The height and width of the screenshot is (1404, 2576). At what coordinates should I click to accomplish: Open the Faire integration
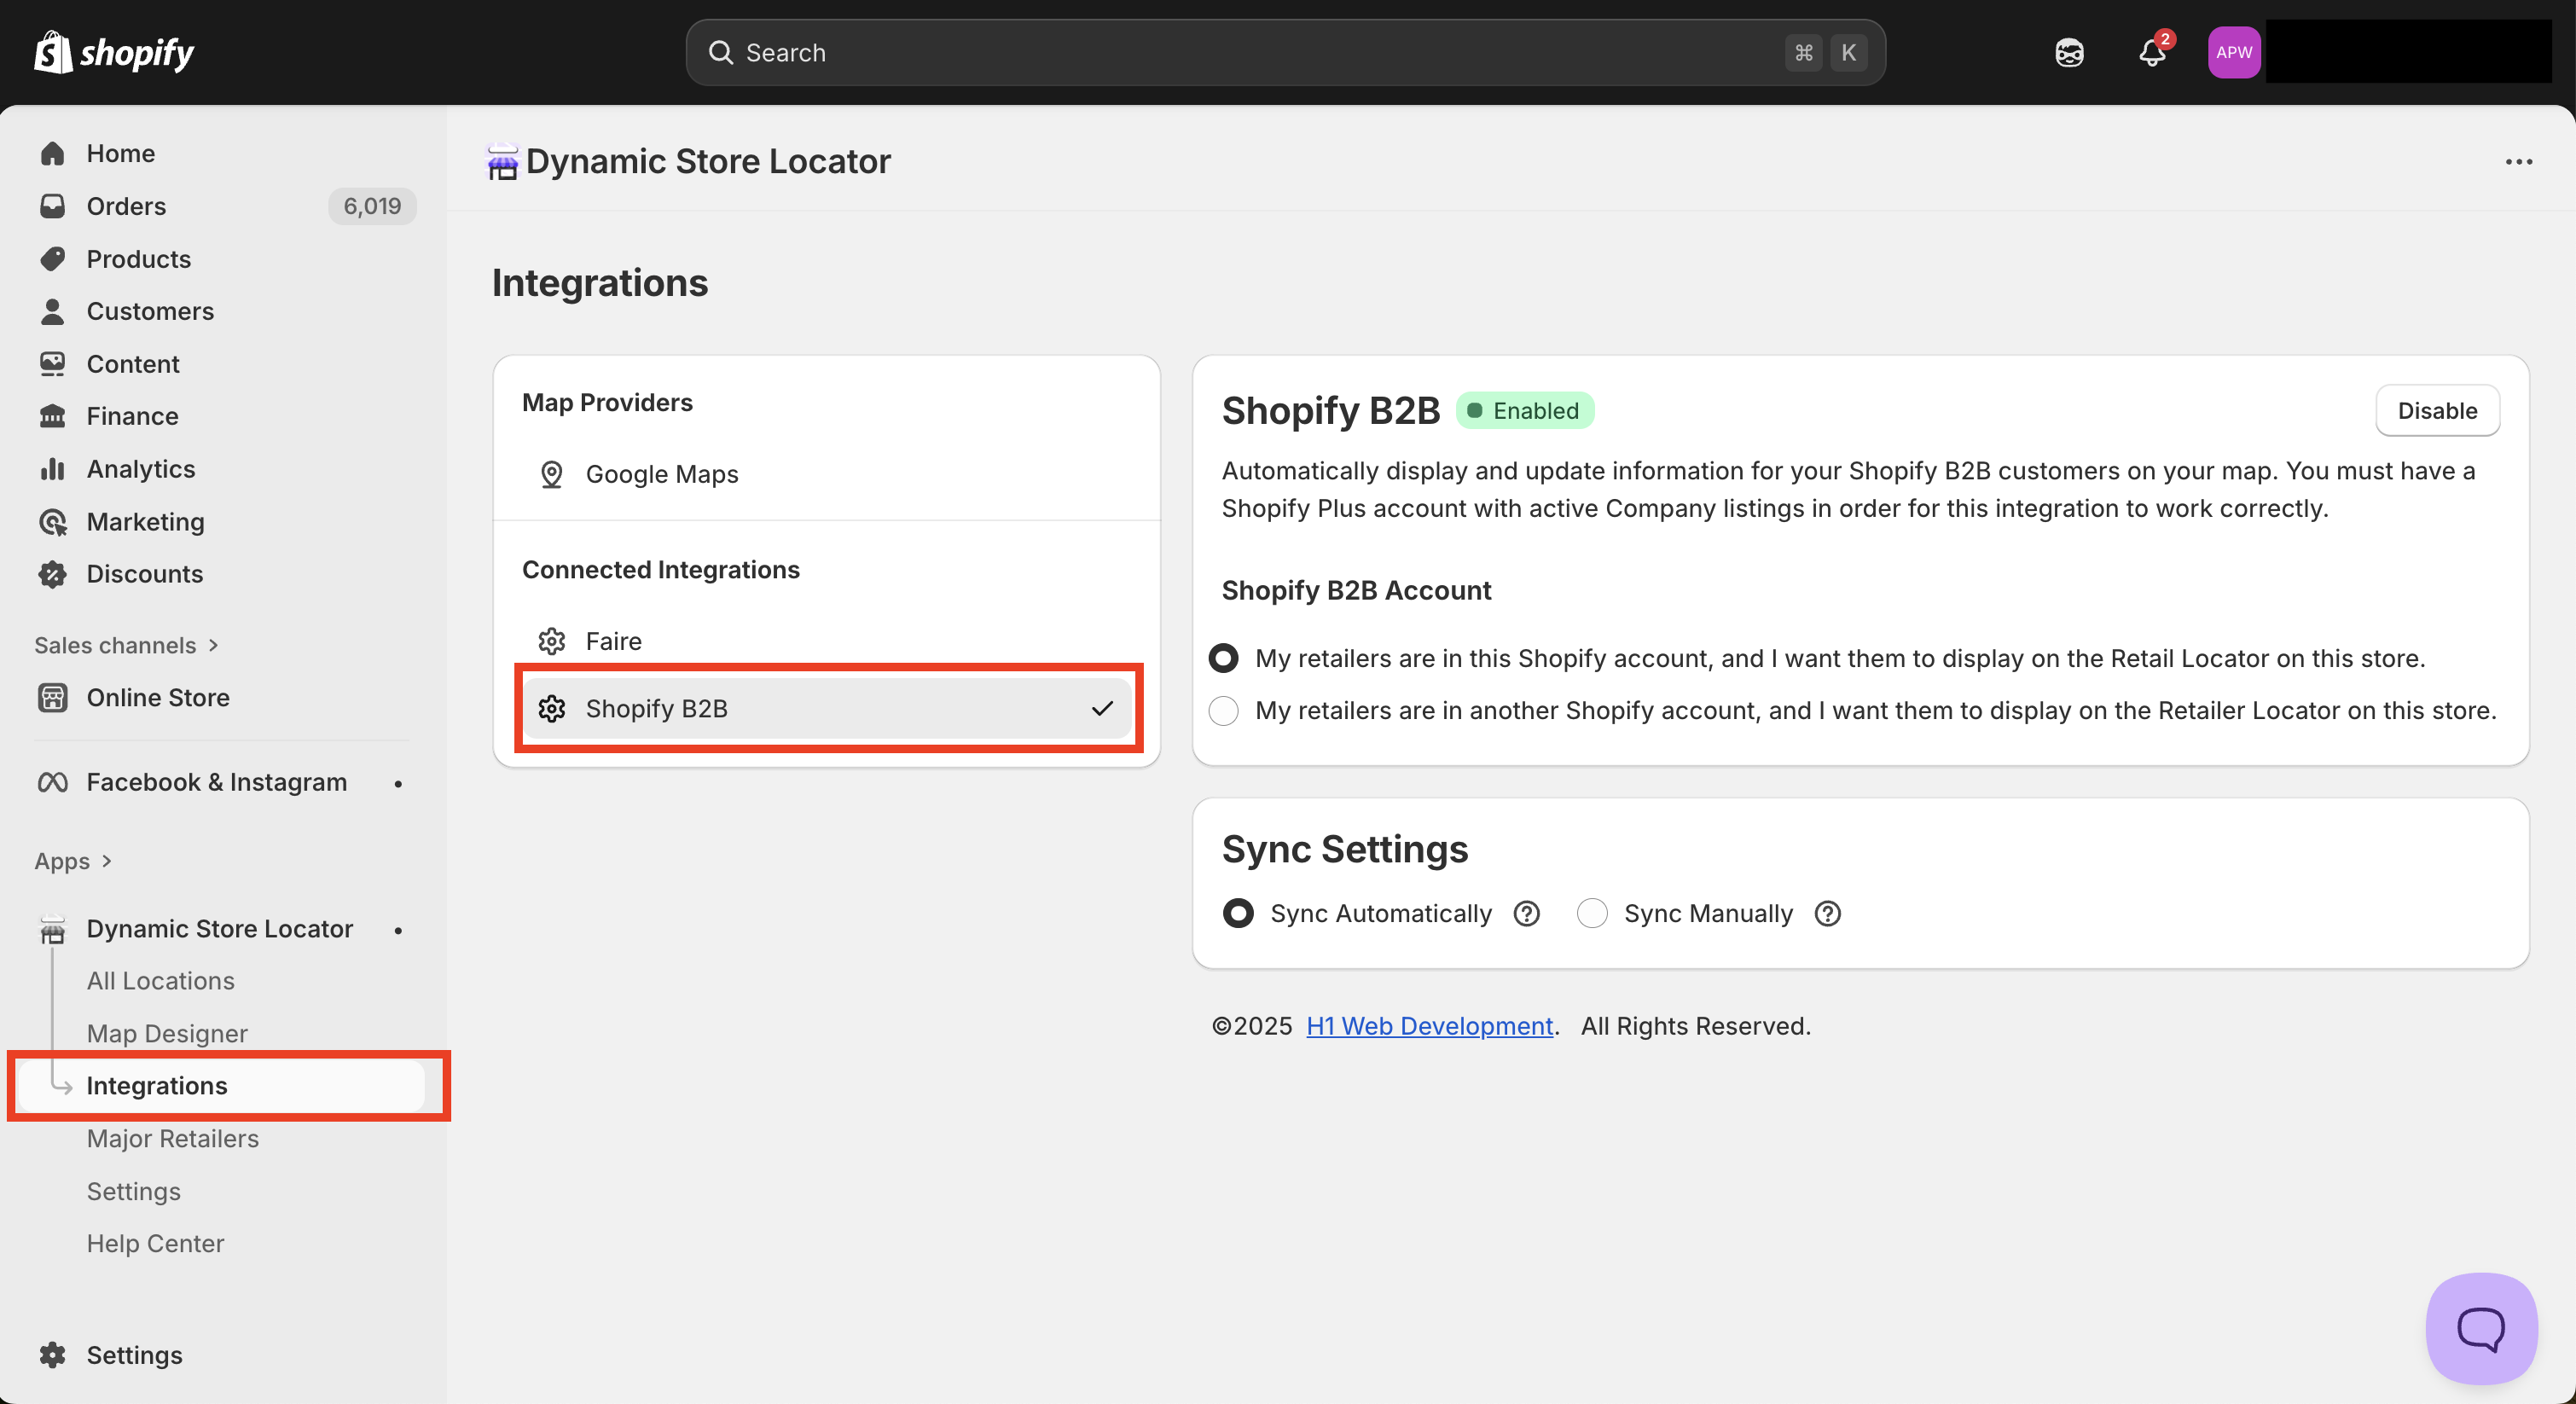pos(613,641)
